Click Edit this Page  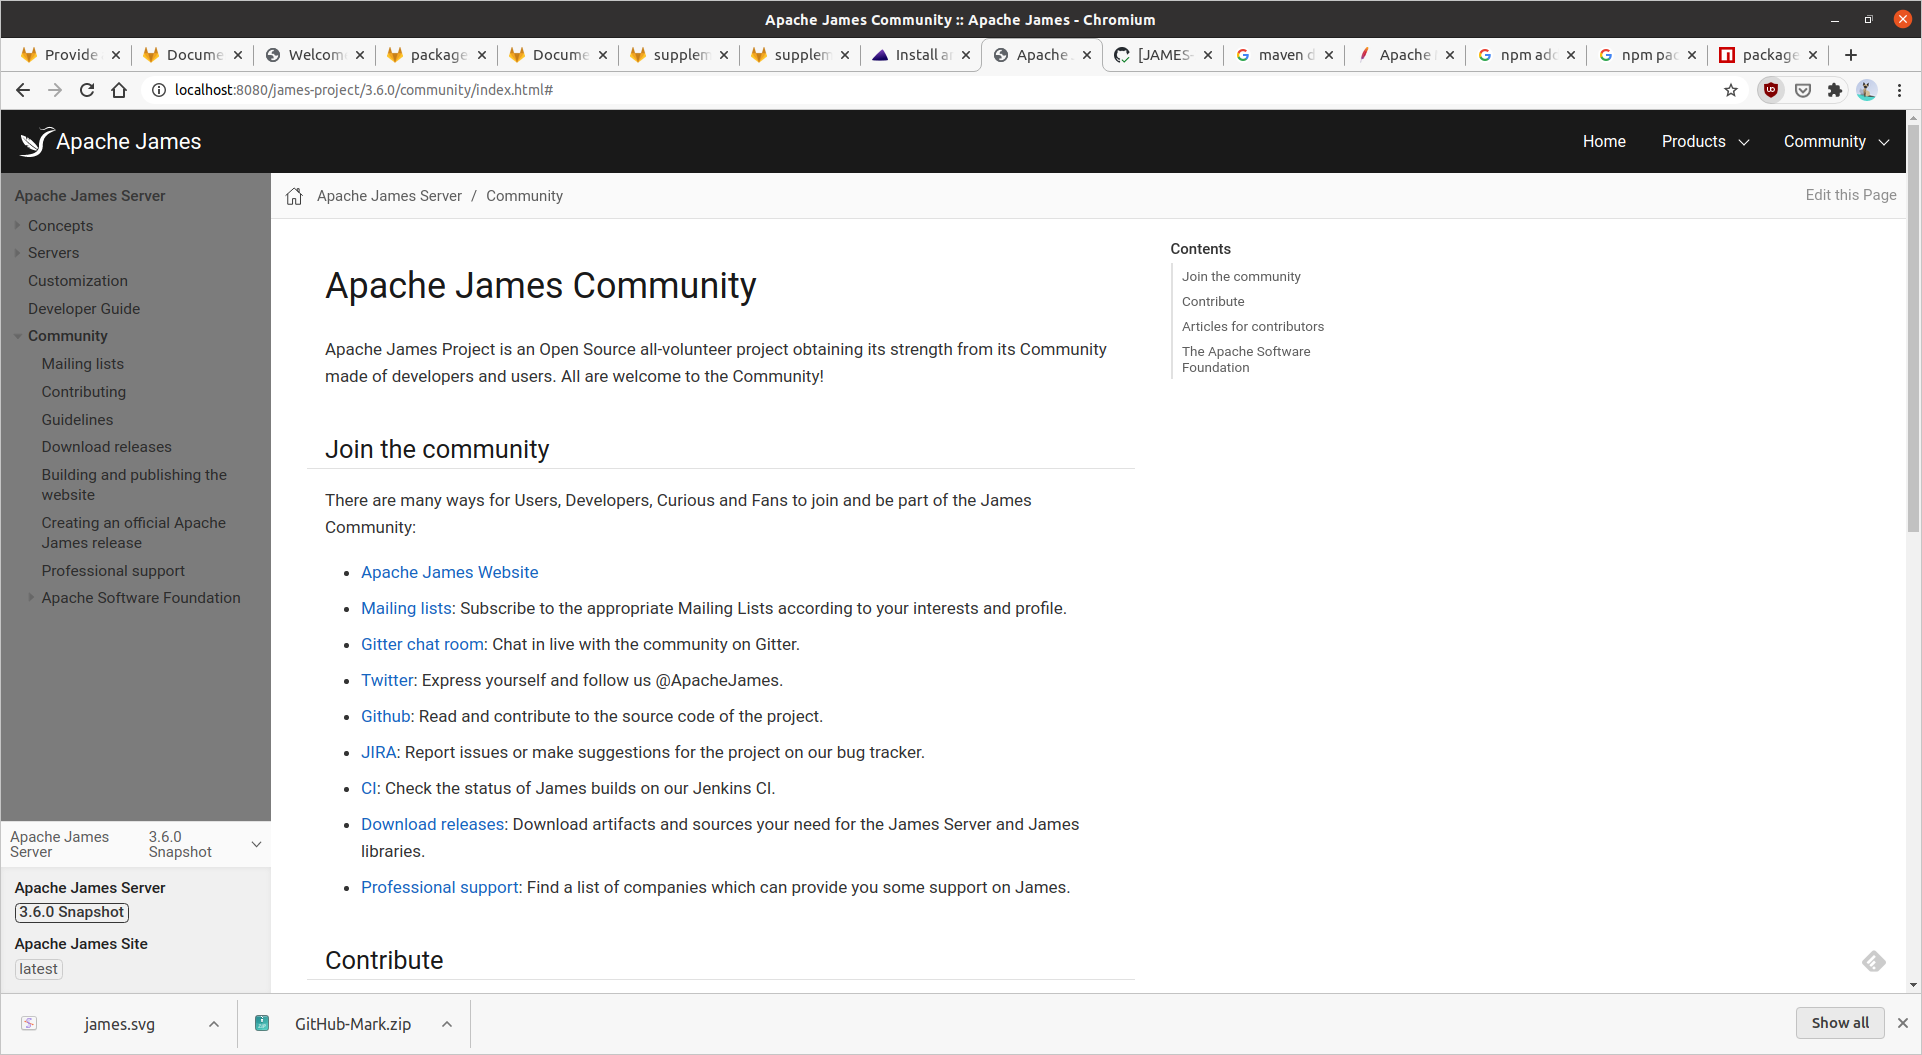click(x=1851, y=195)
